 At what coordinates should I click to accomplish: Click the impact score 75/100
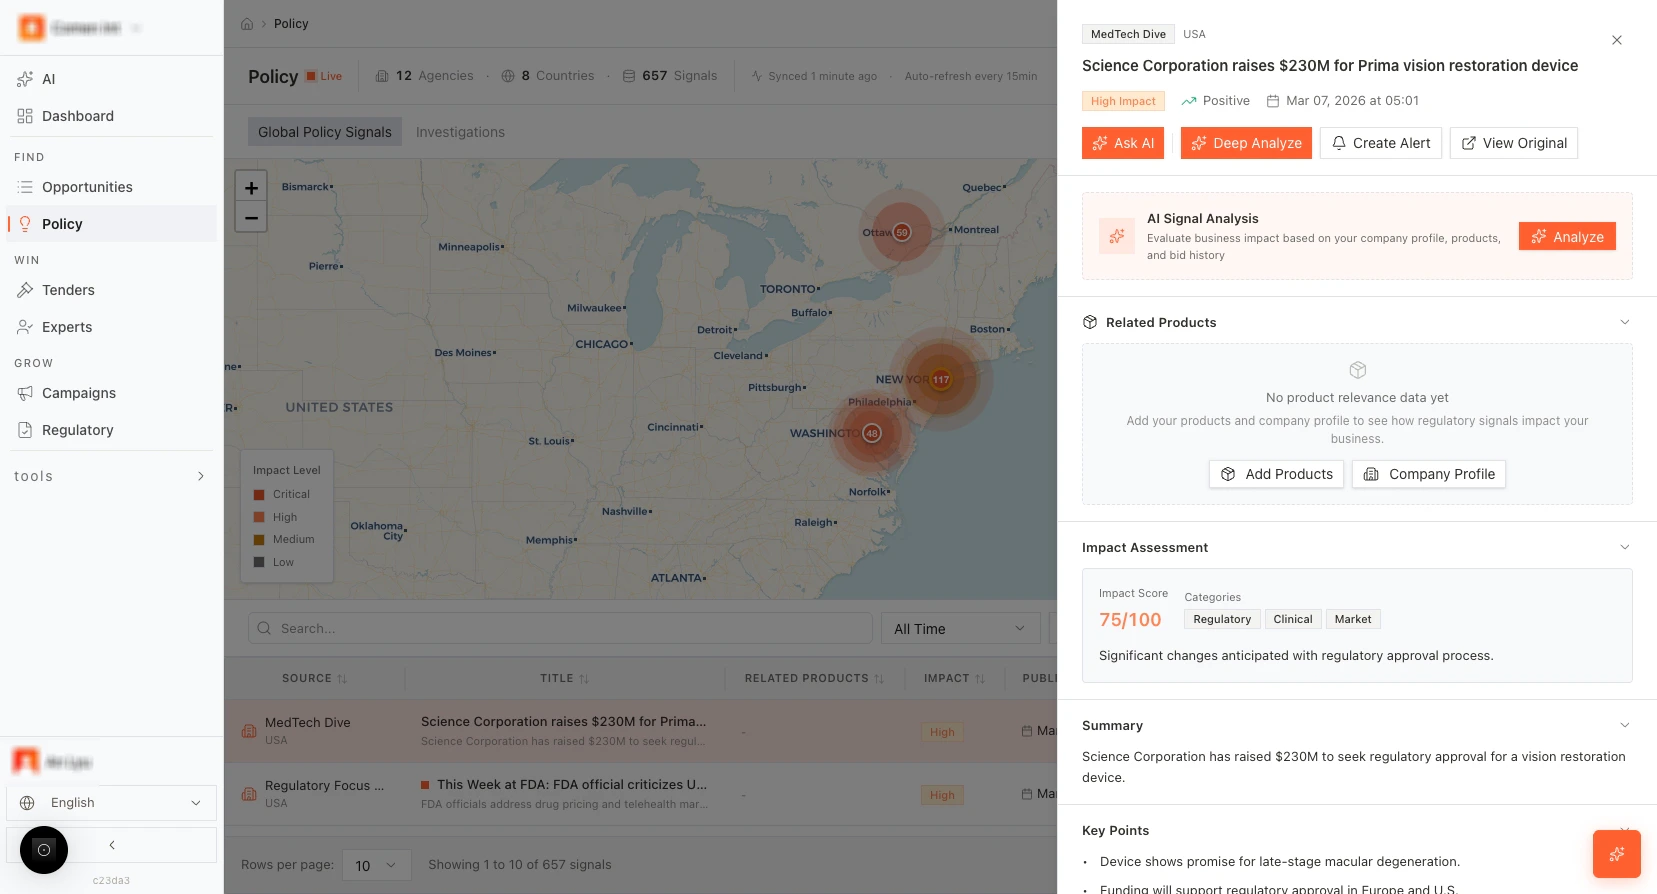[x=1130, y=620]
